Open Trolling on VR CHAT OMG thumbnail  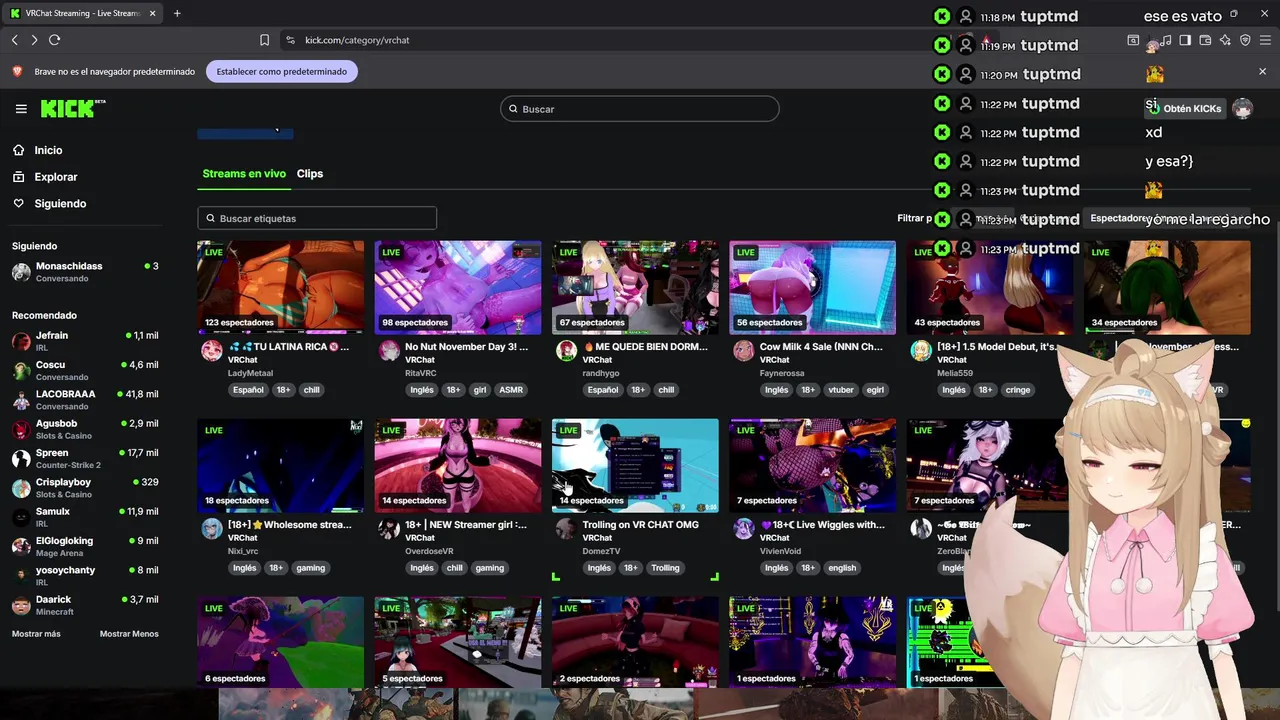click(635, 465)
